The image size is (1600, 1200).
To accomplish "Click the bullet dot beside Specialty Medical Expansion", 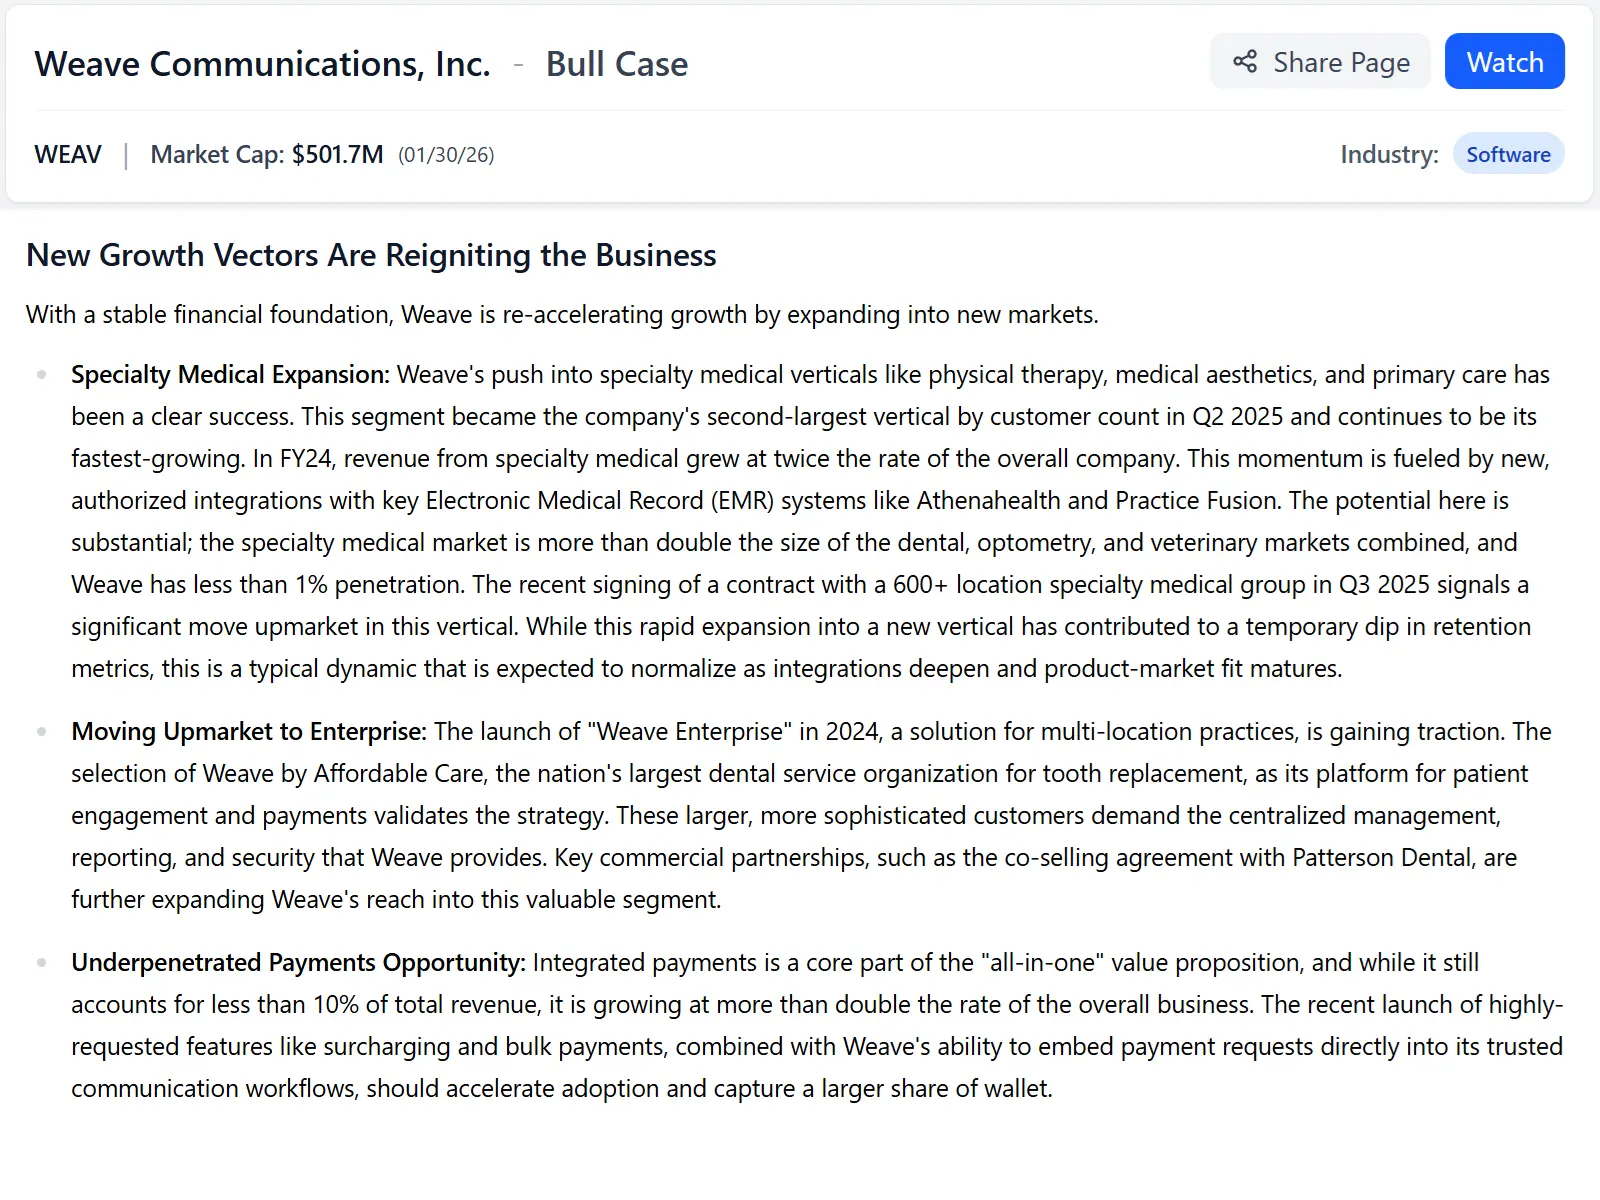I will pos(42,375).
